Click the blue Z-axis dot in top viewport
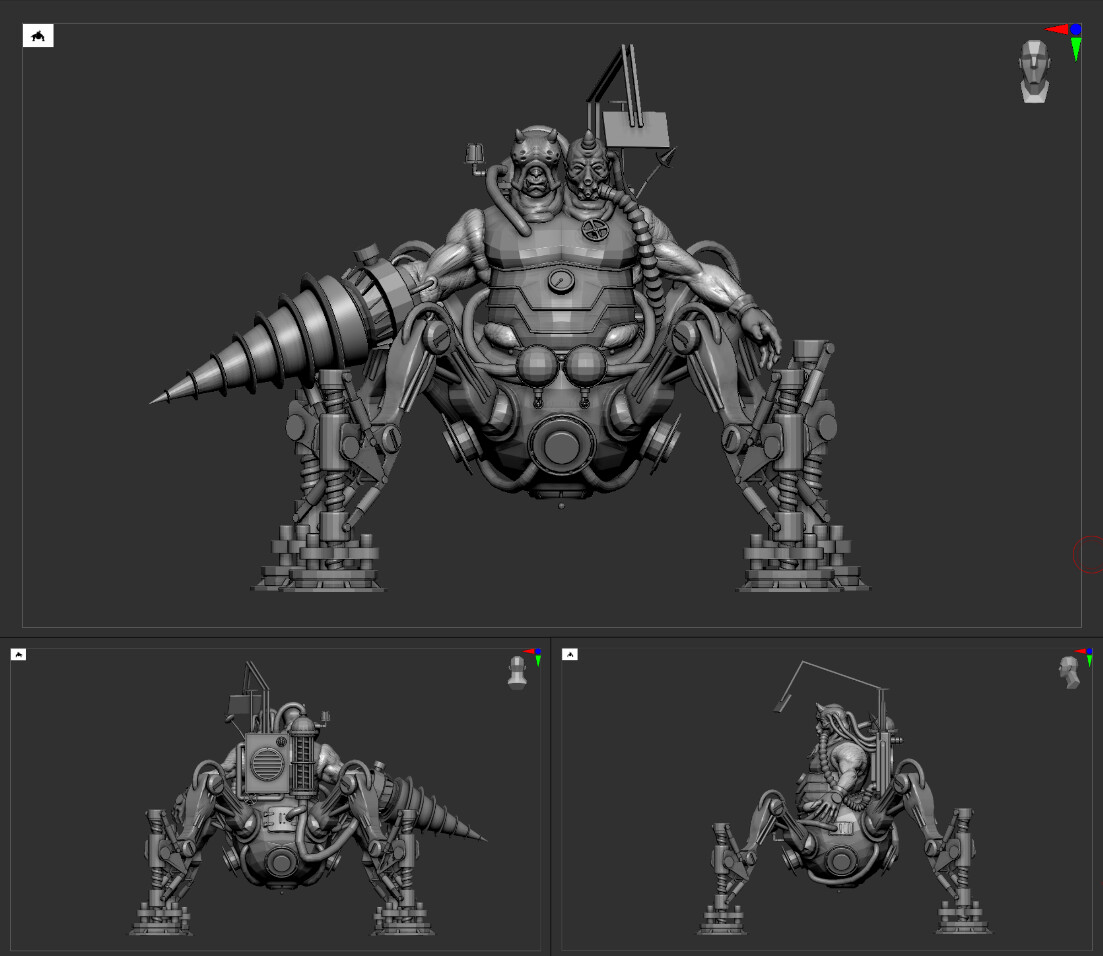Screen dimensions: 1103x956 pyautogui.click(x=1075, y=30)
